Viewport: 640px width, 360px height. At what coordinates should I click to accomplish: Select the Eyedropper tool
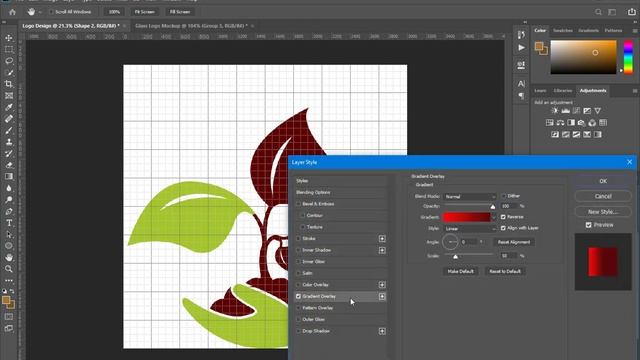[x=9, y=107]
